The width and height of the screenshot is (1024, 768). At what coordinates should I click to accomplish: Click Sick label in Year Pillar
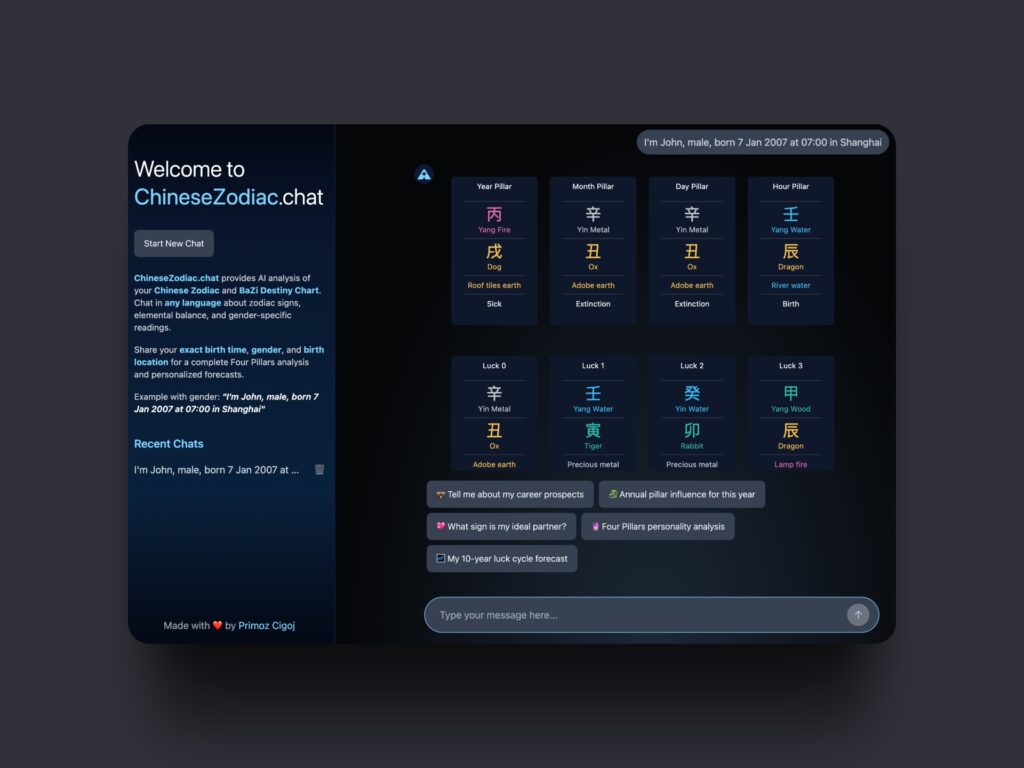494,304
